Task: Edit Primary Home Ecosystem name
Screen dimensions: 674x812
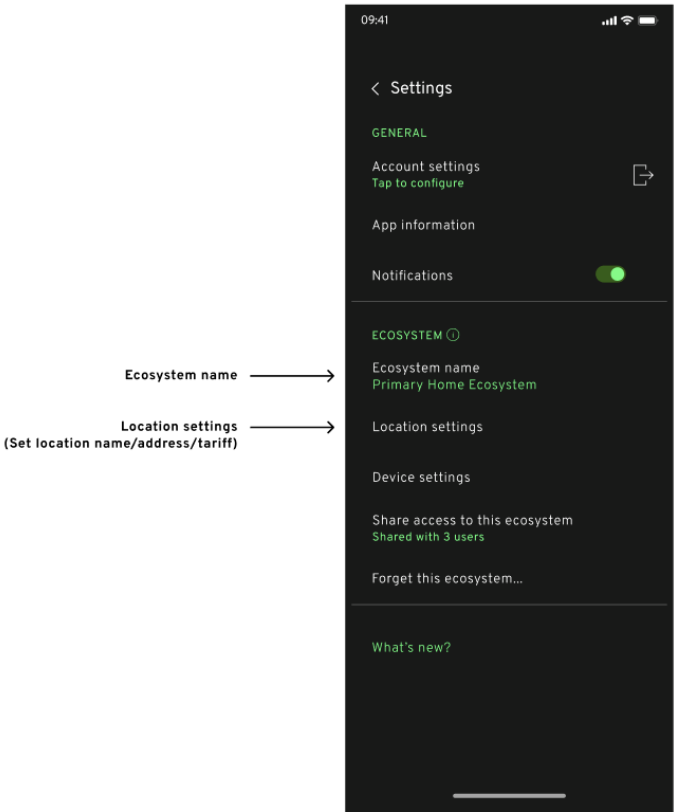Action: point(454,385)
